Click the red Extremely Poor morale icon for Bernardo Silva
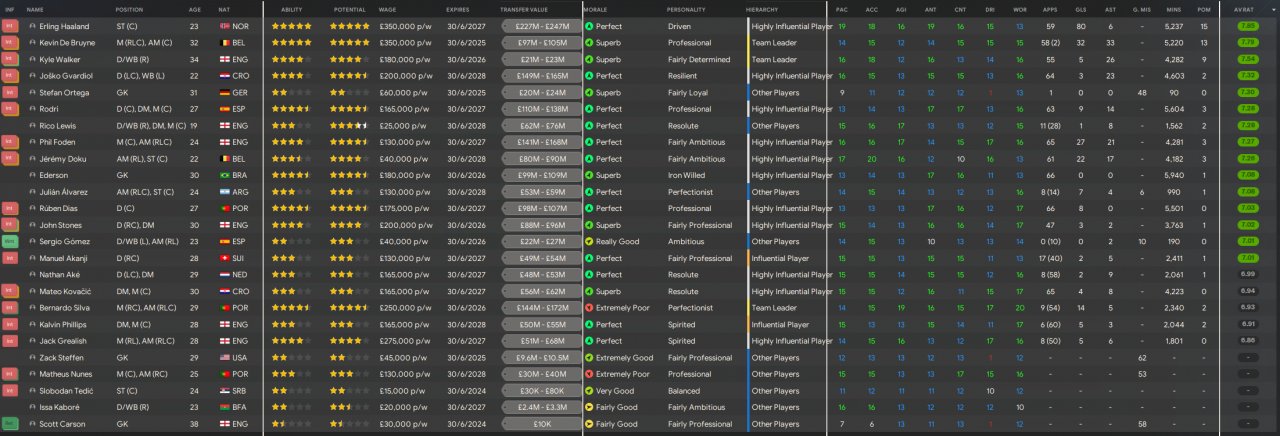1280x436 pixels. point(589,308)
